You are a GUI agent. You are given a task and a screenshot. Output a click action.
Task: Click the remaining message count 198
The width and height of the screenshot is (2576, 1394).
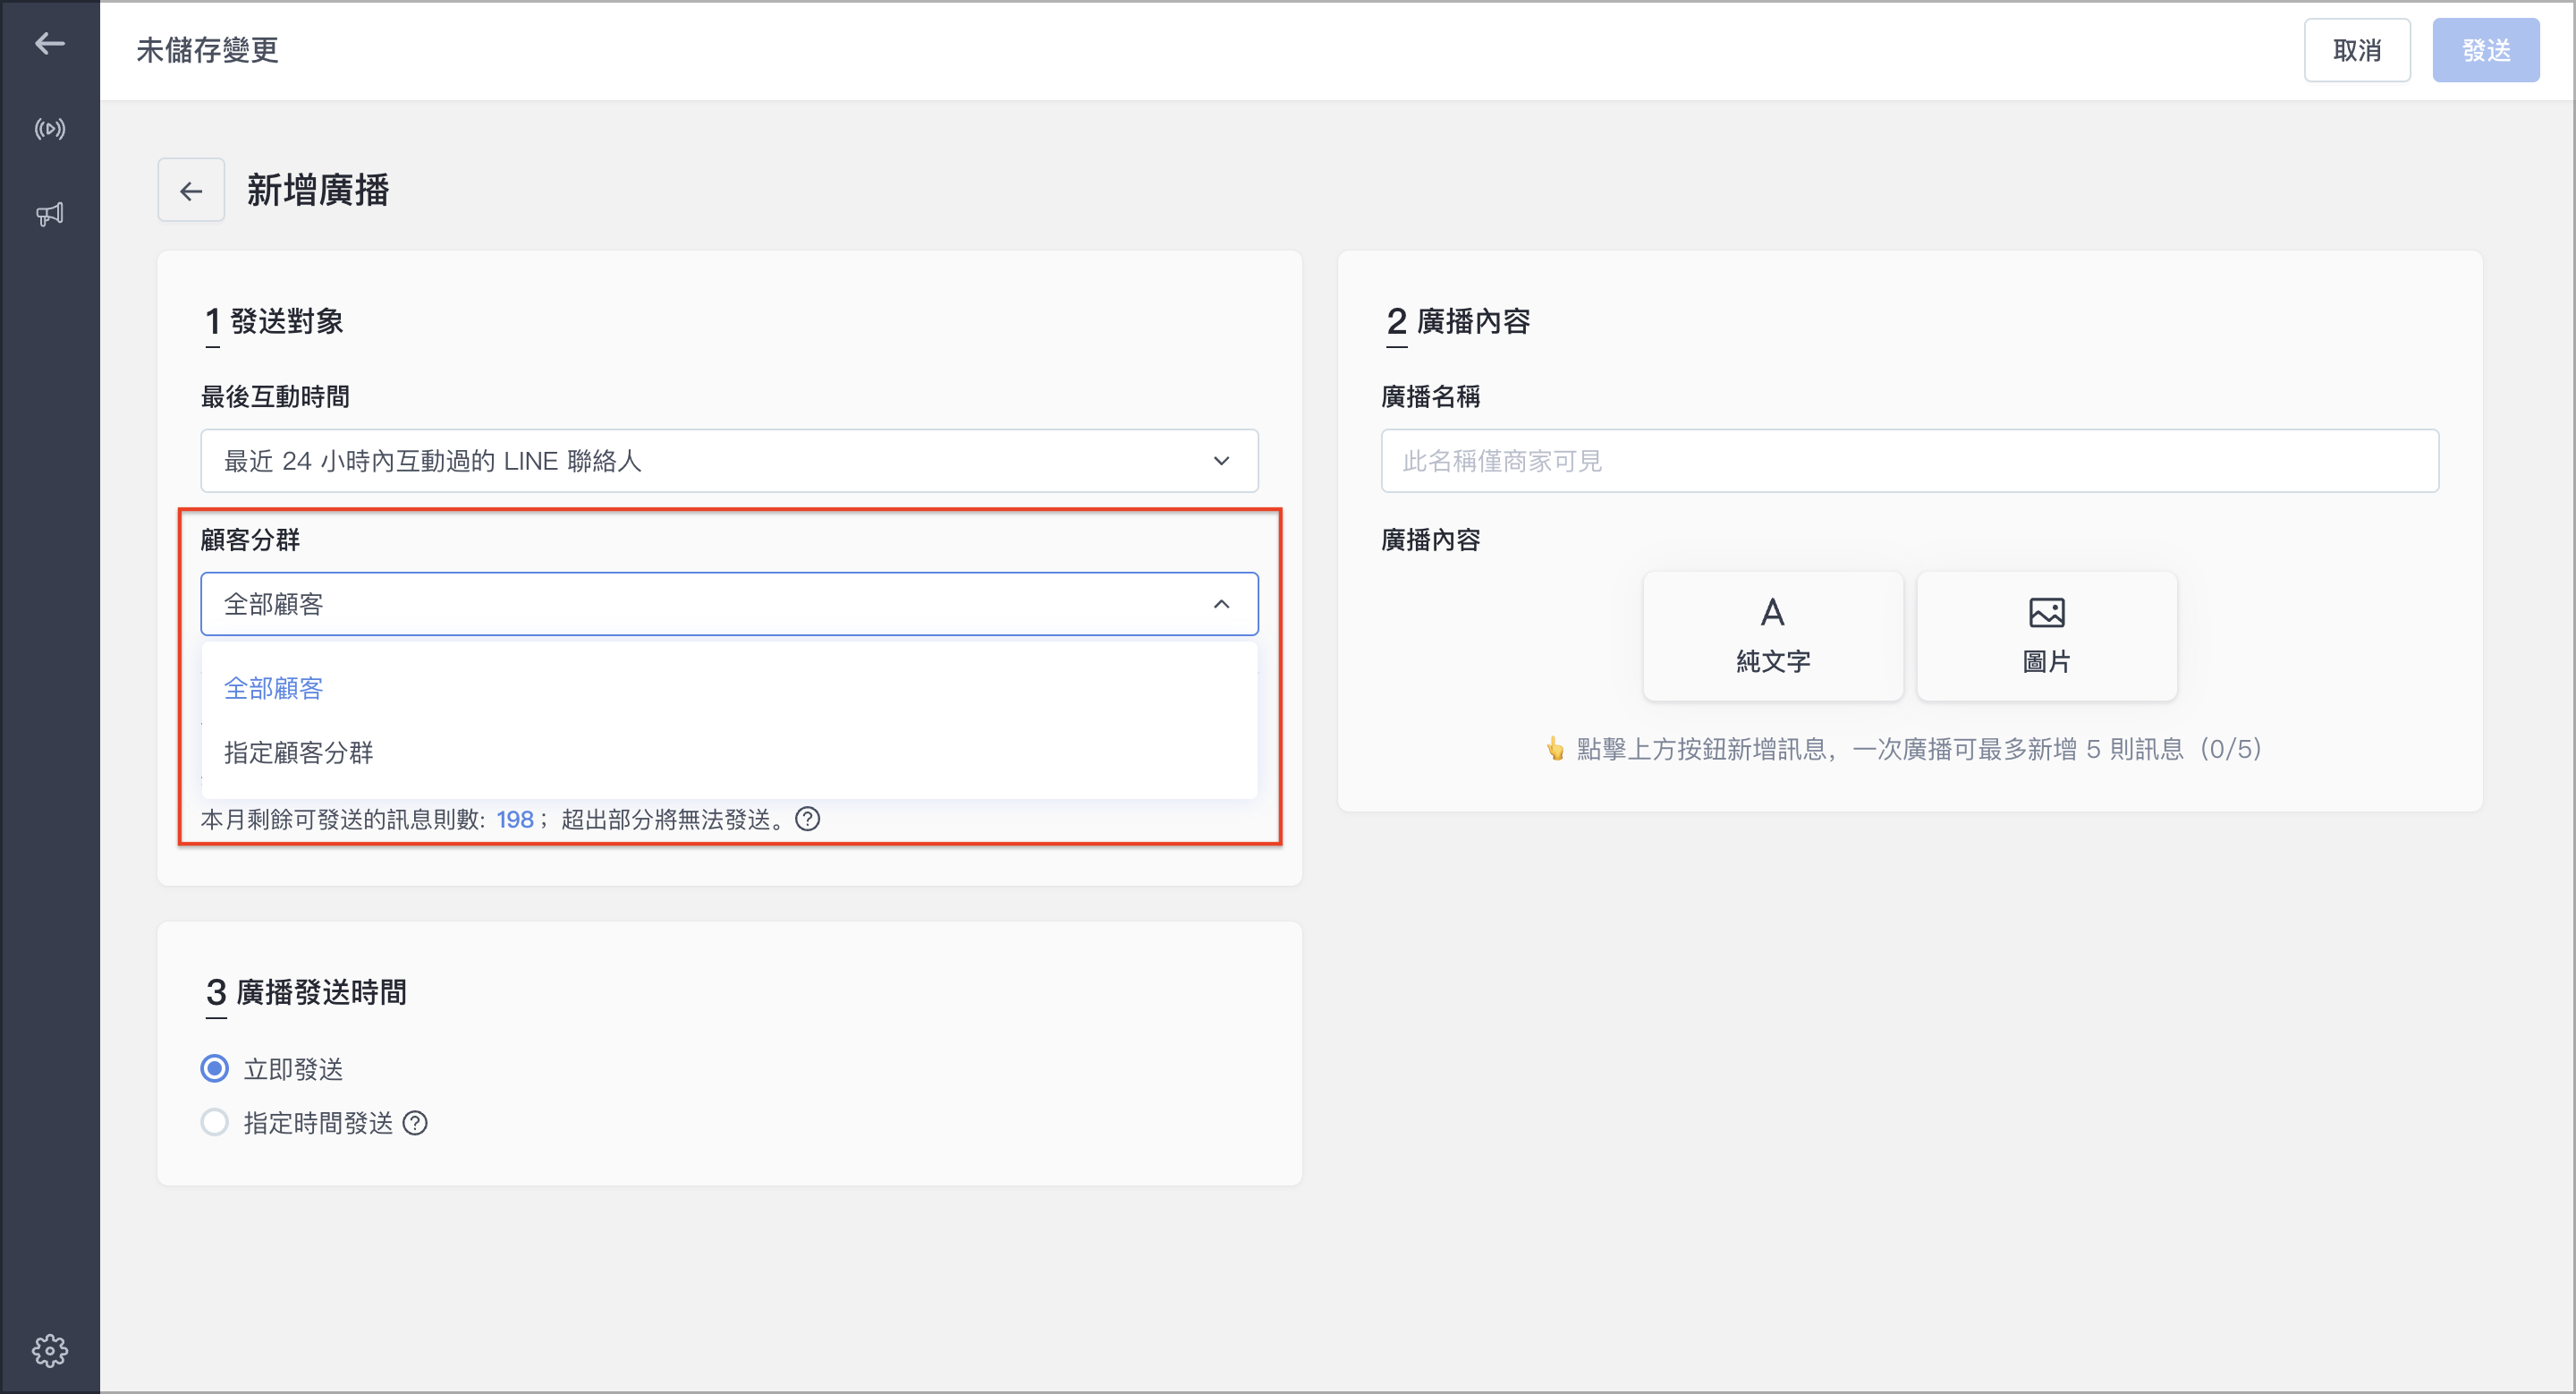[x=515, y=819]
